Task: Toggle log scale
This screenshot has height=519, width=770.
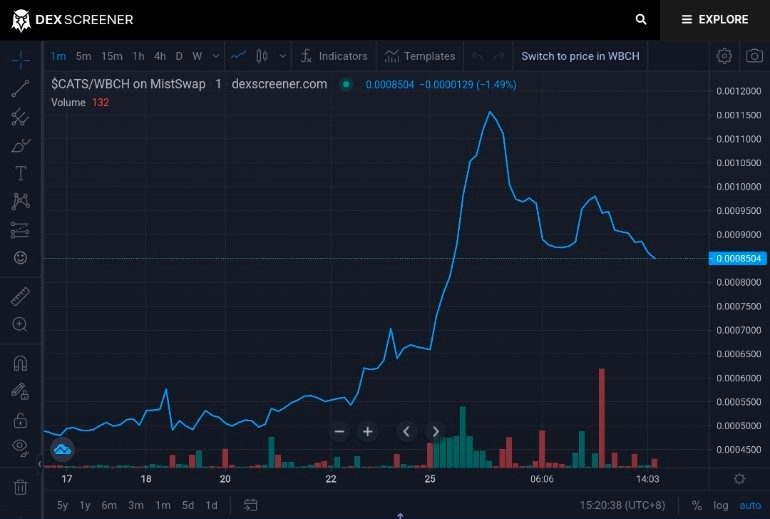Action: (x=721, y=505)
